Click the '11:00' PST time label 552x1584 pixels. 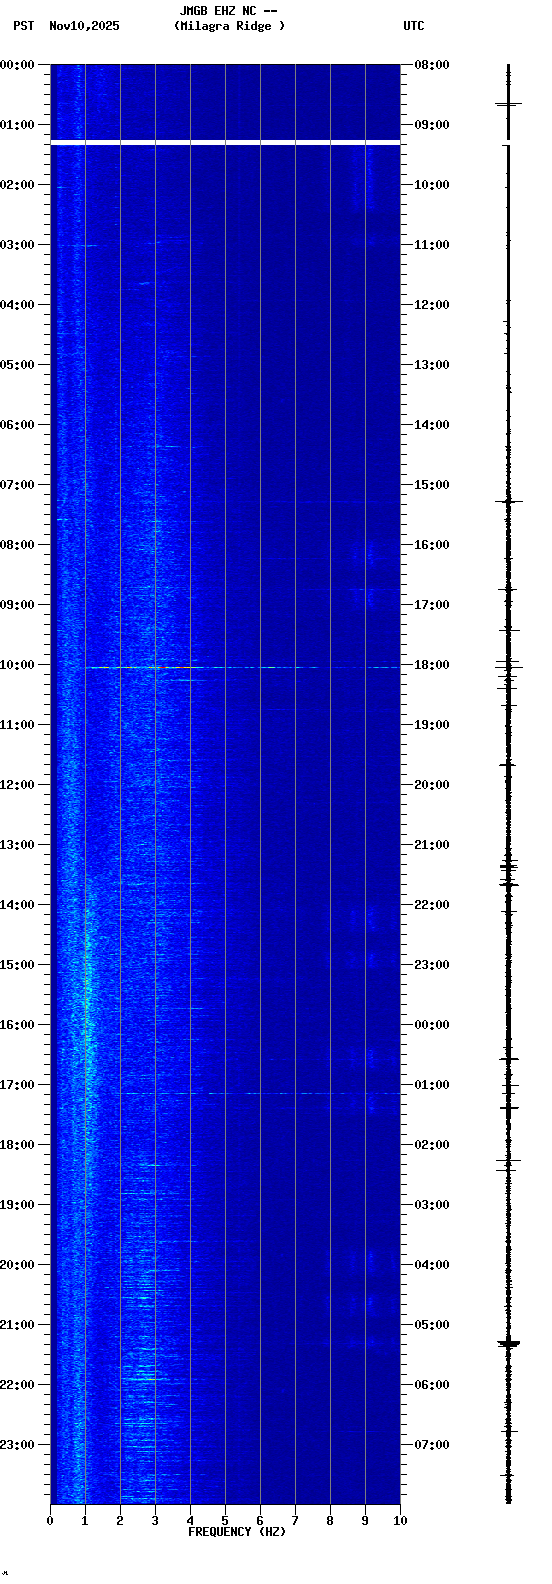click(18, 725)
